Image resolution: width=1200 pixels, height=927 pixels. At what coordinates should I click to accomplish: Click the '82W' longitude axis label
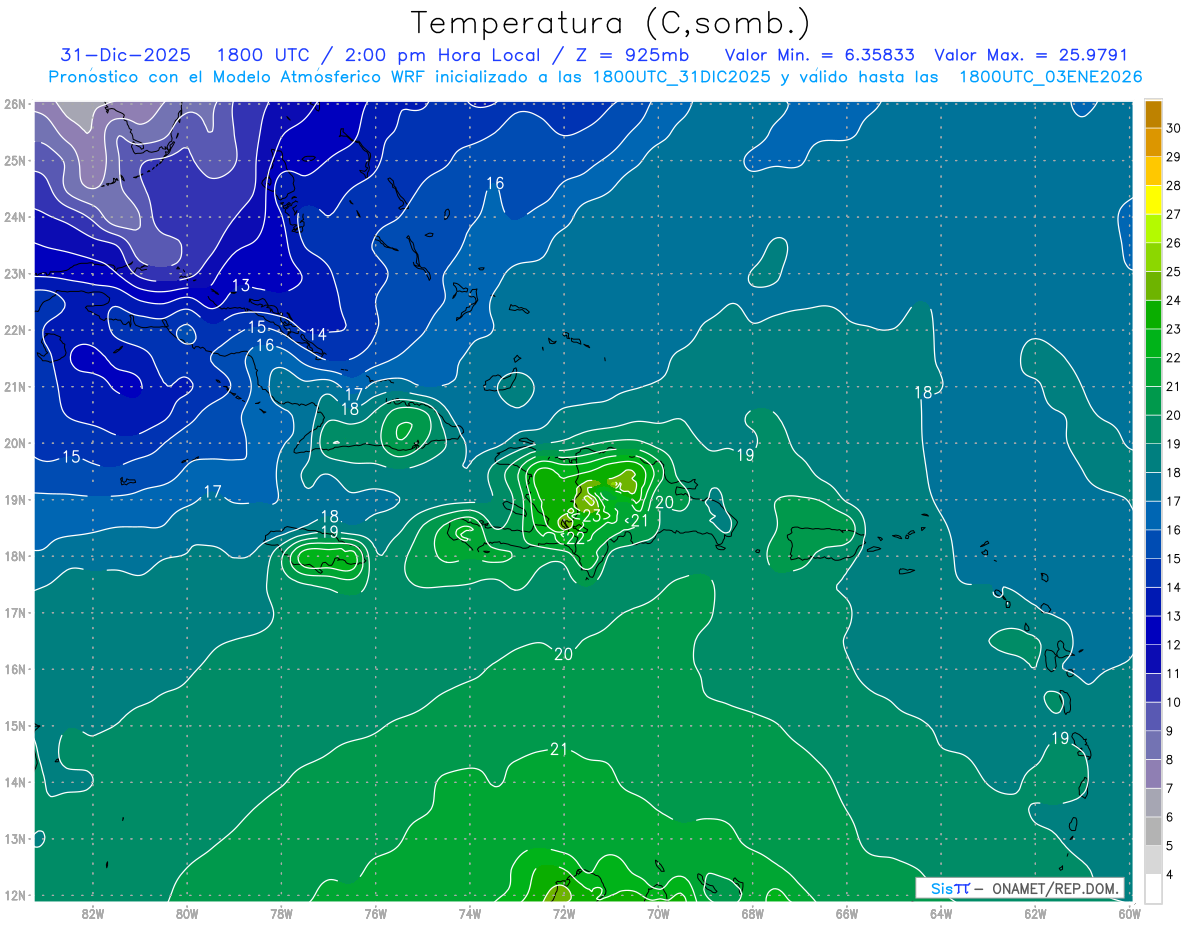[x=93, y=912]
